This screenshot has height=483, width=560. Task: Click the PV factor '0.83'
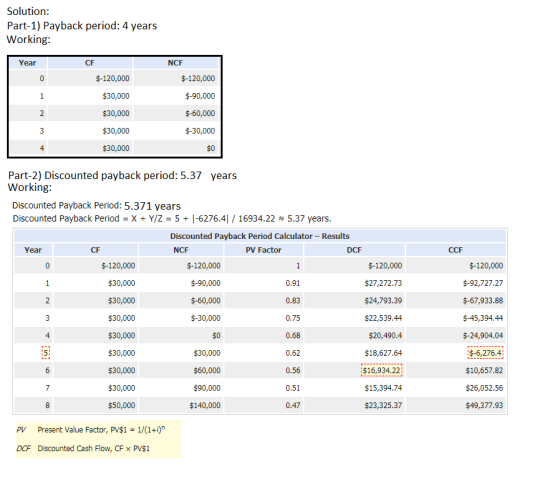[x=292, y=301]
